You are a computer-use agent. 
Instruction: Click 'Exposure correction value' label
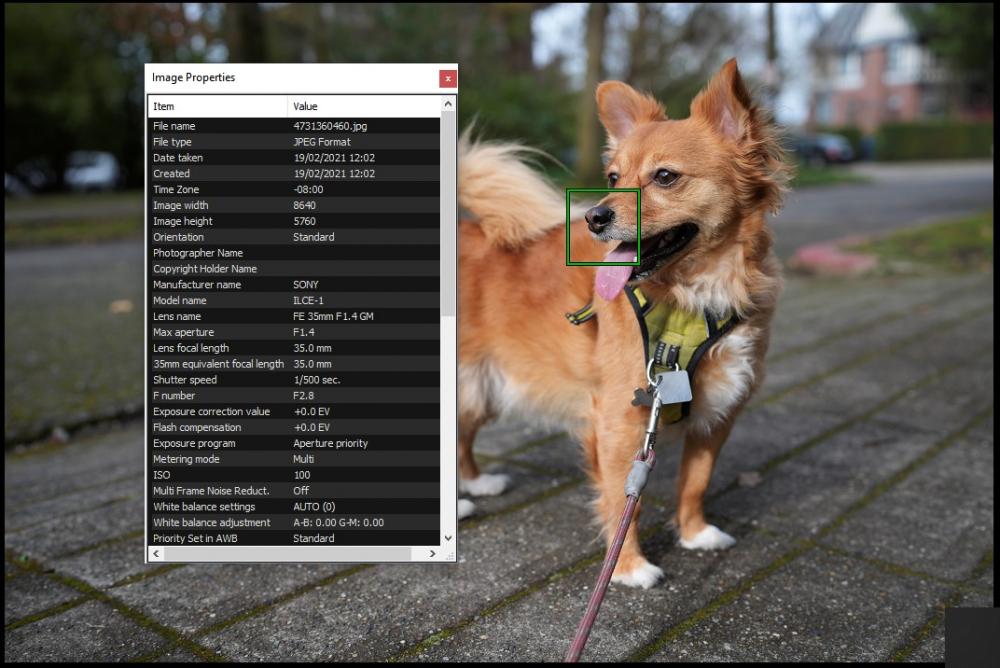(x=211, y=412)
